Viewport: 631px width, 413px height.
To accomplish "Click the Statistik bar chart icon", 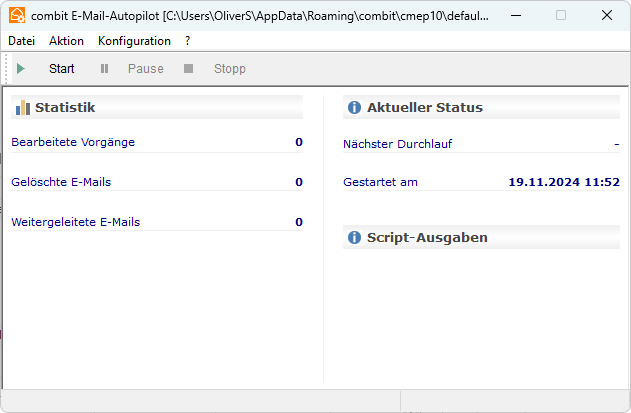I will [x=22, y=107].
